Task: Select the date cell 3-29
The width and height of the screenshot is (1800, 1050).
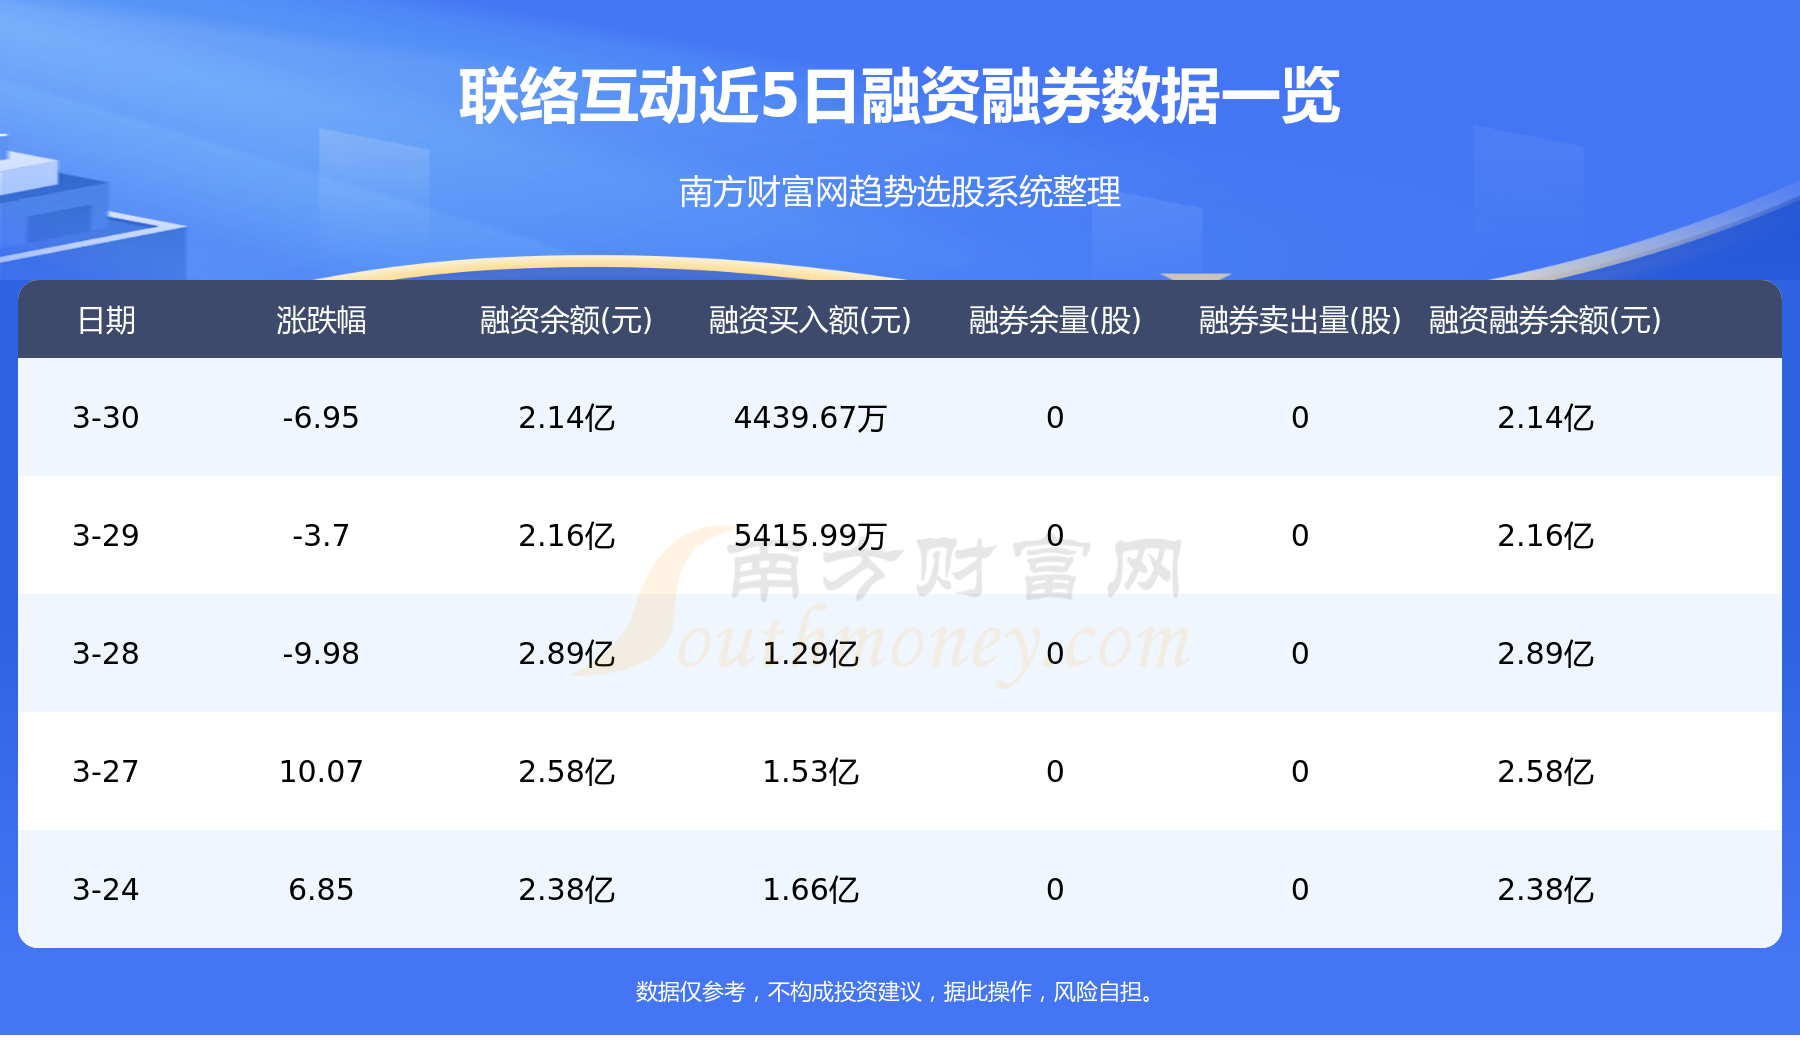Action: point(106,535)
